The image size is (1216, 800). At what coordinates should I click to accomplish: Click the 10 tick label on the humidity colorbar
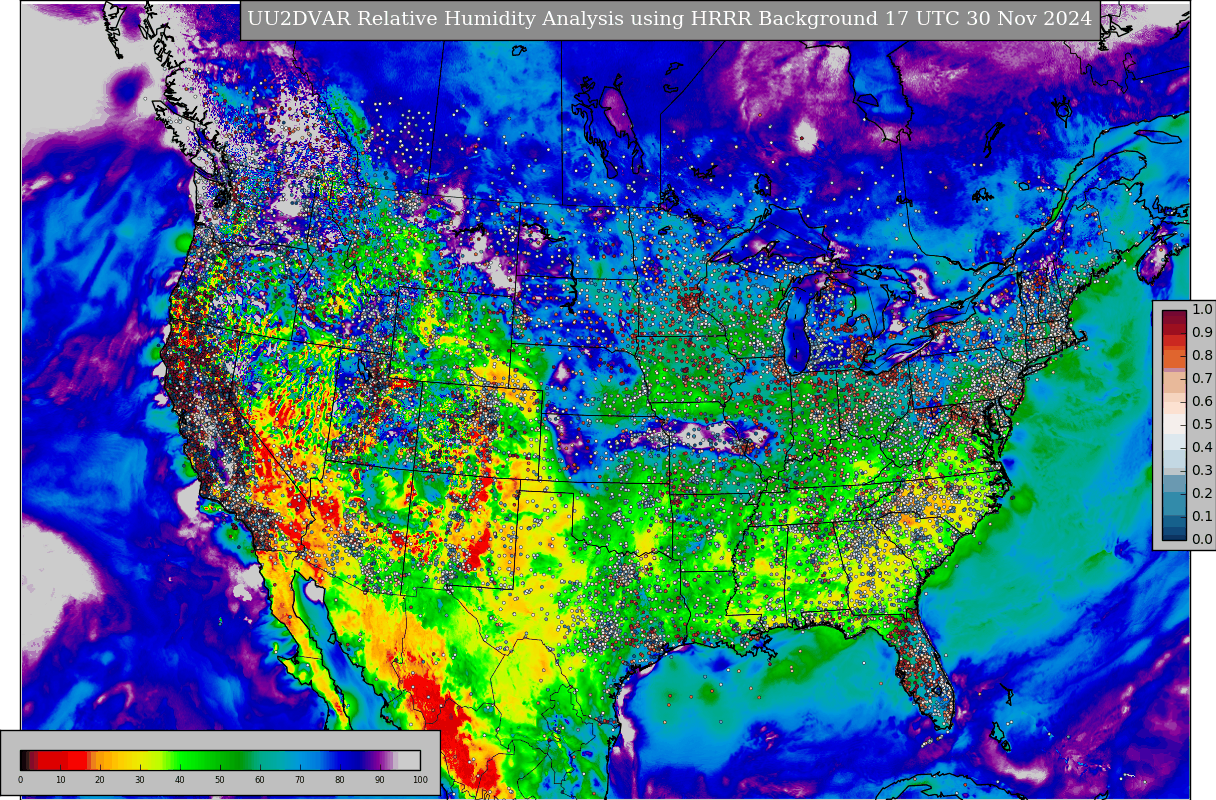tap(60, 780)
